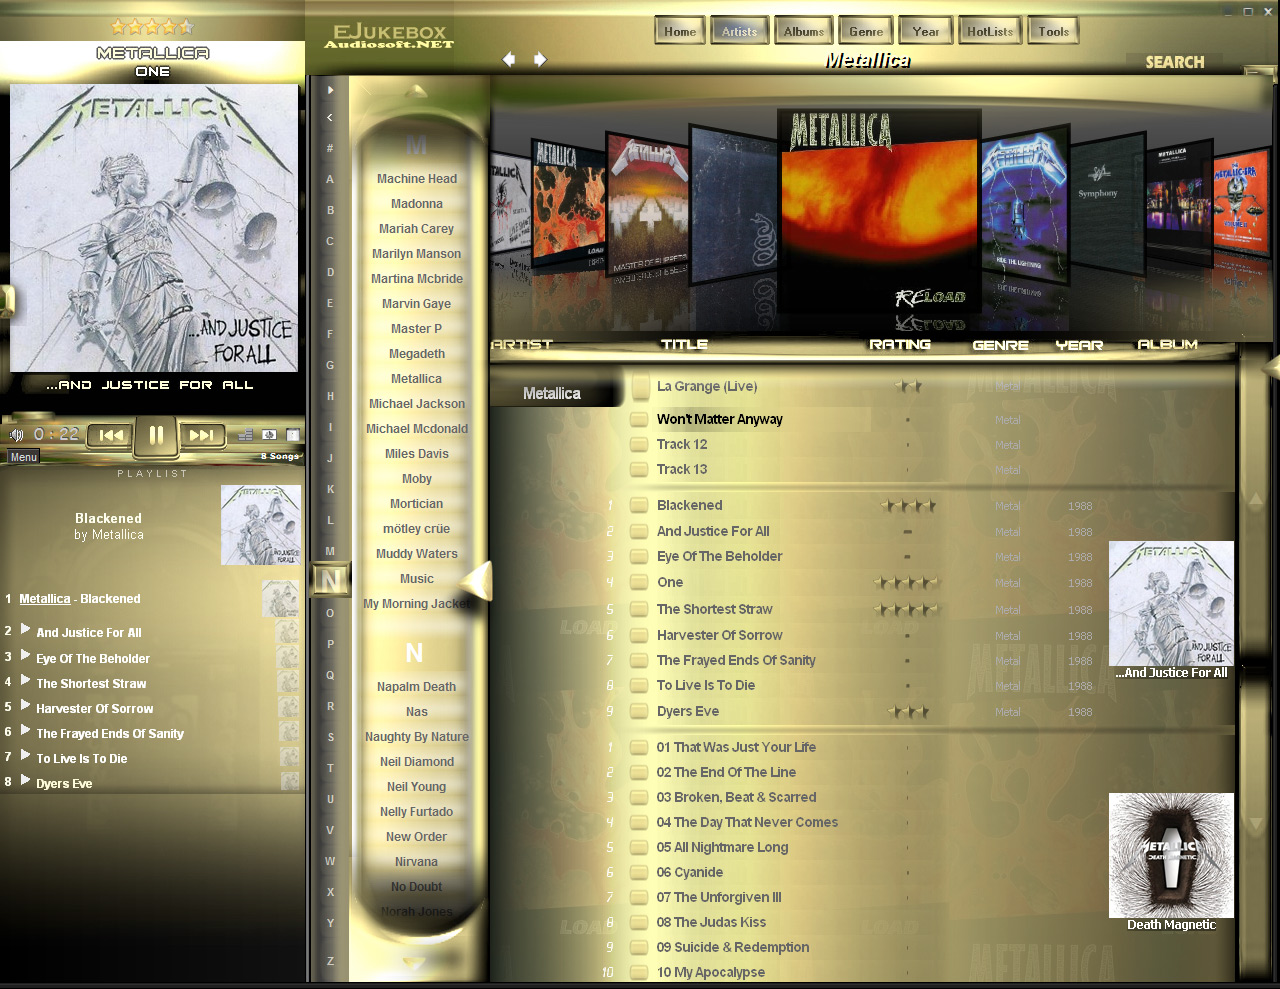The height and width of the screenshot is (989, 1280).
Task: Rate the Blackened track with stars
Action: tap(908, 506)
